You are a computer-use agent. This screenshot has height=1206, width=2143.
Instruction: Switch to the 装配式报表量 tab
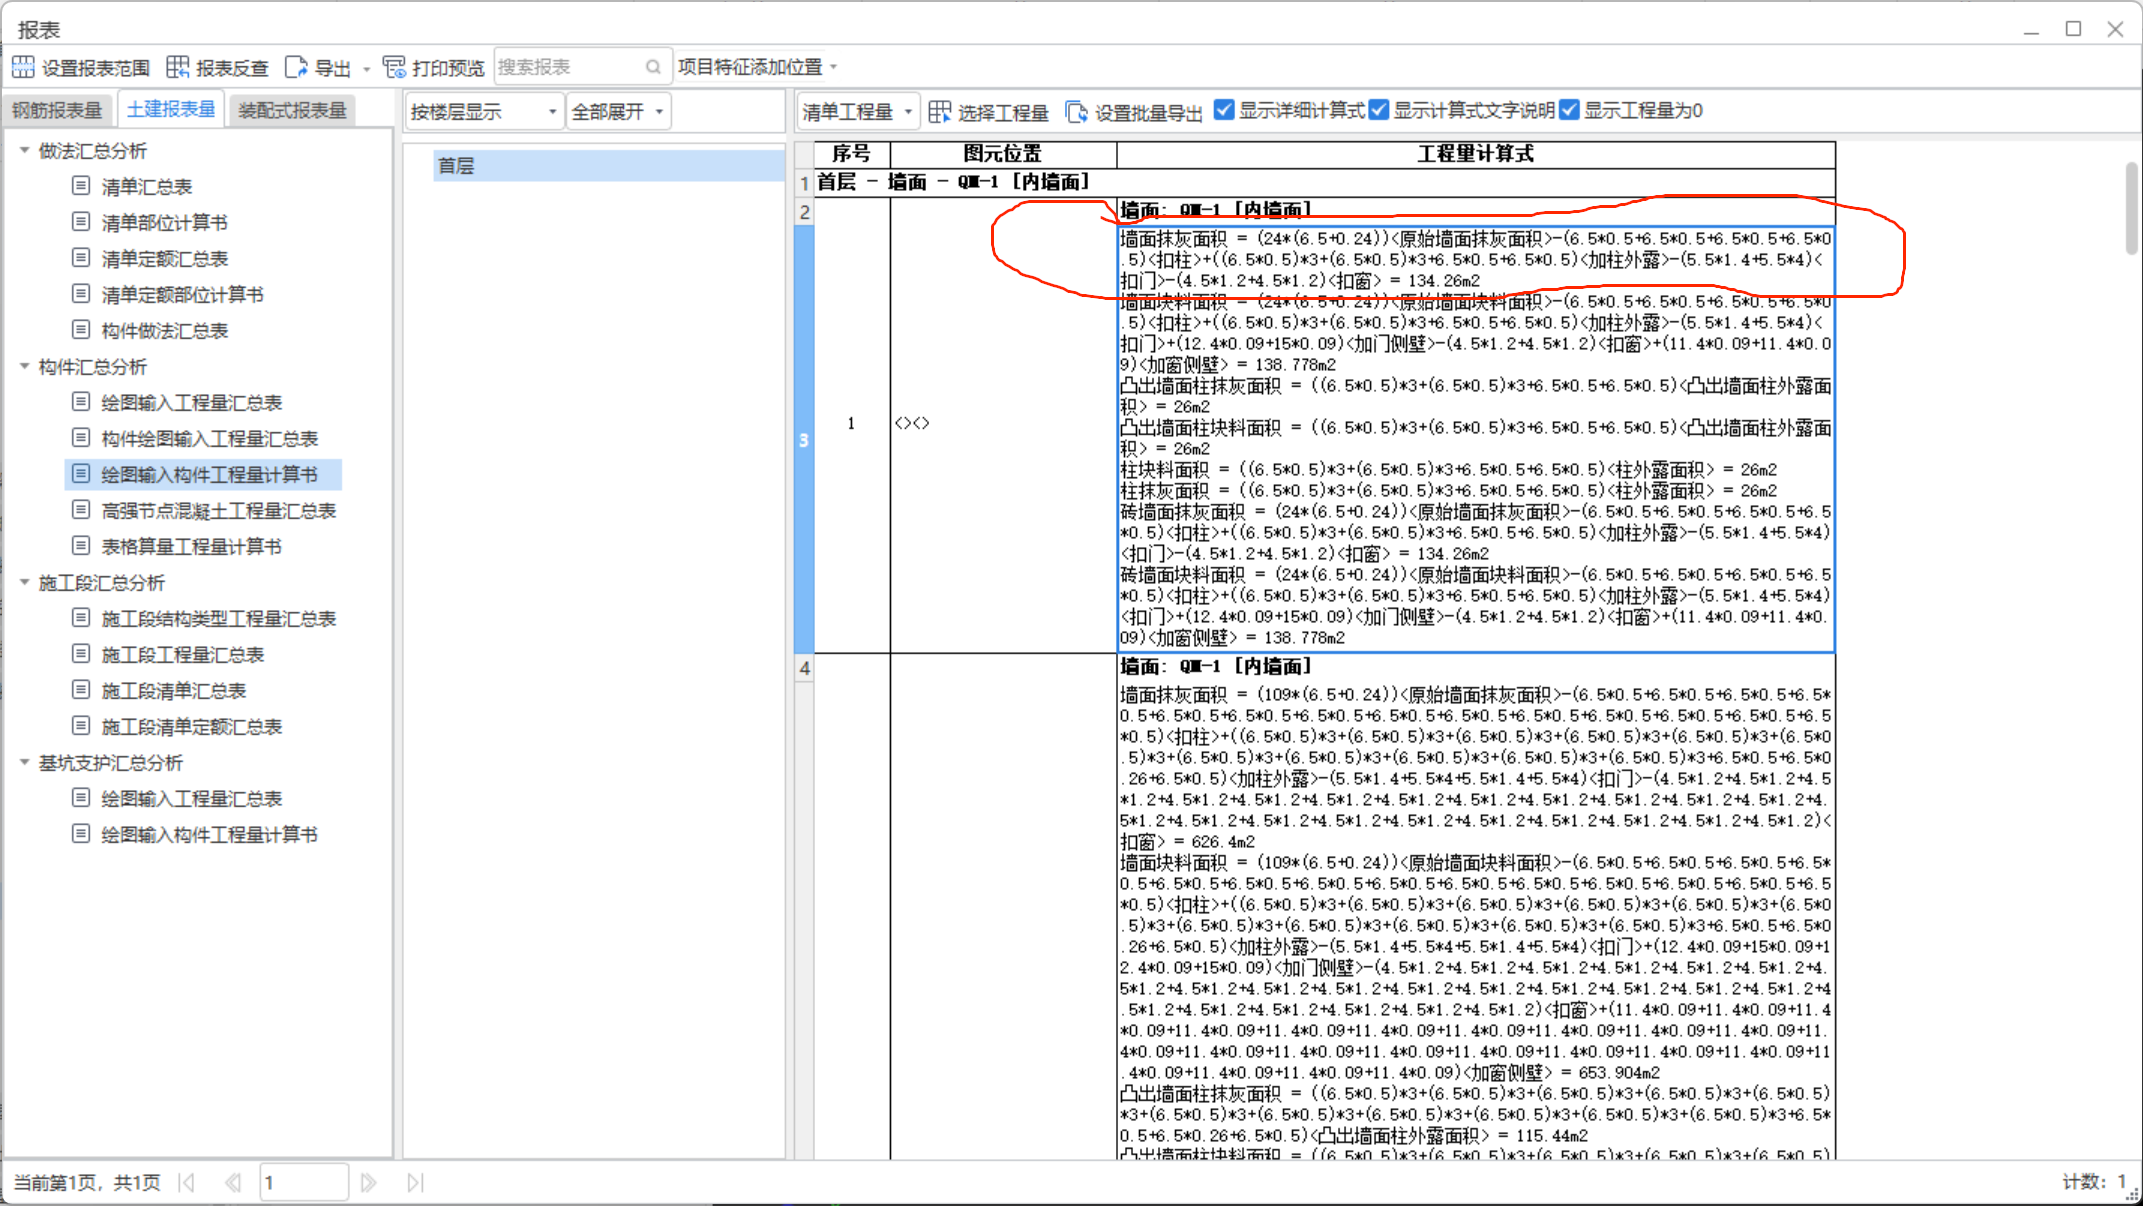[x=292, y=110]
